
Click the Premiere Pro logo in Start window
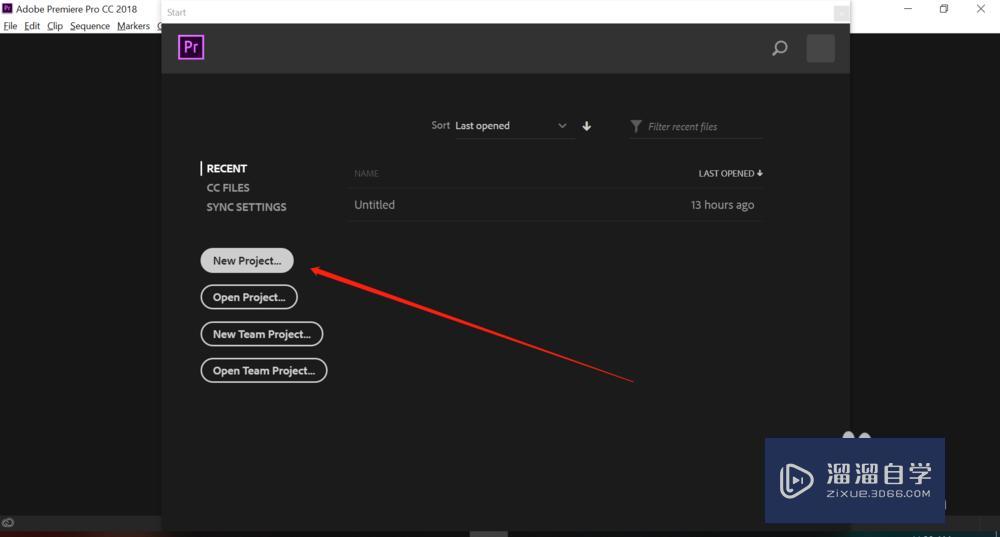click(191, 47)
